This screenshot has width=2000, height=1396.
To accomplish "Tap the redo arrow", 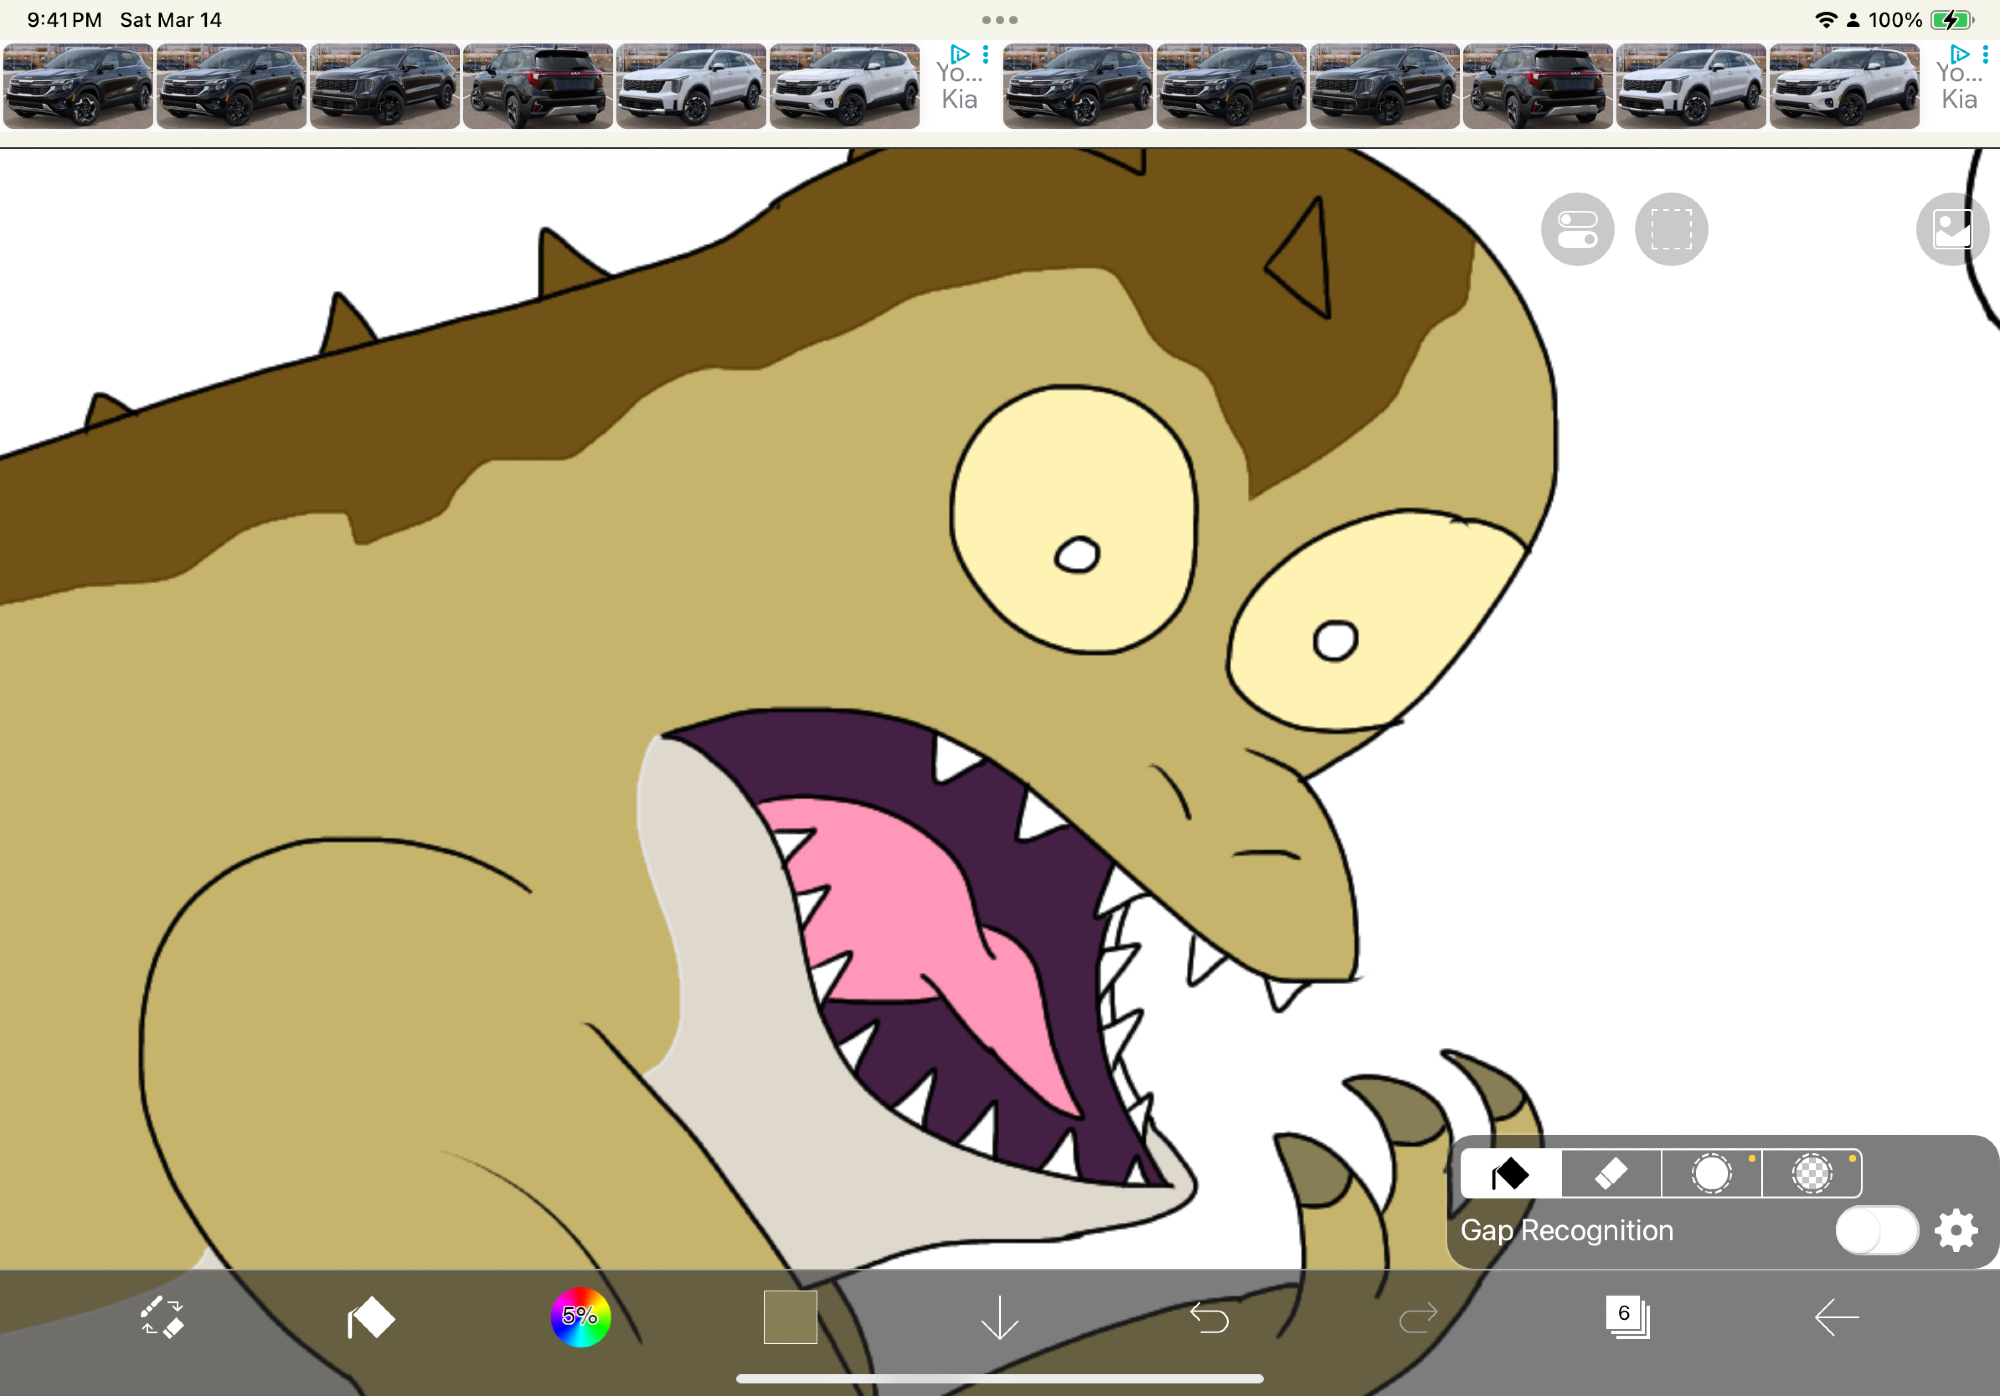I will tap(1418, 1318).
